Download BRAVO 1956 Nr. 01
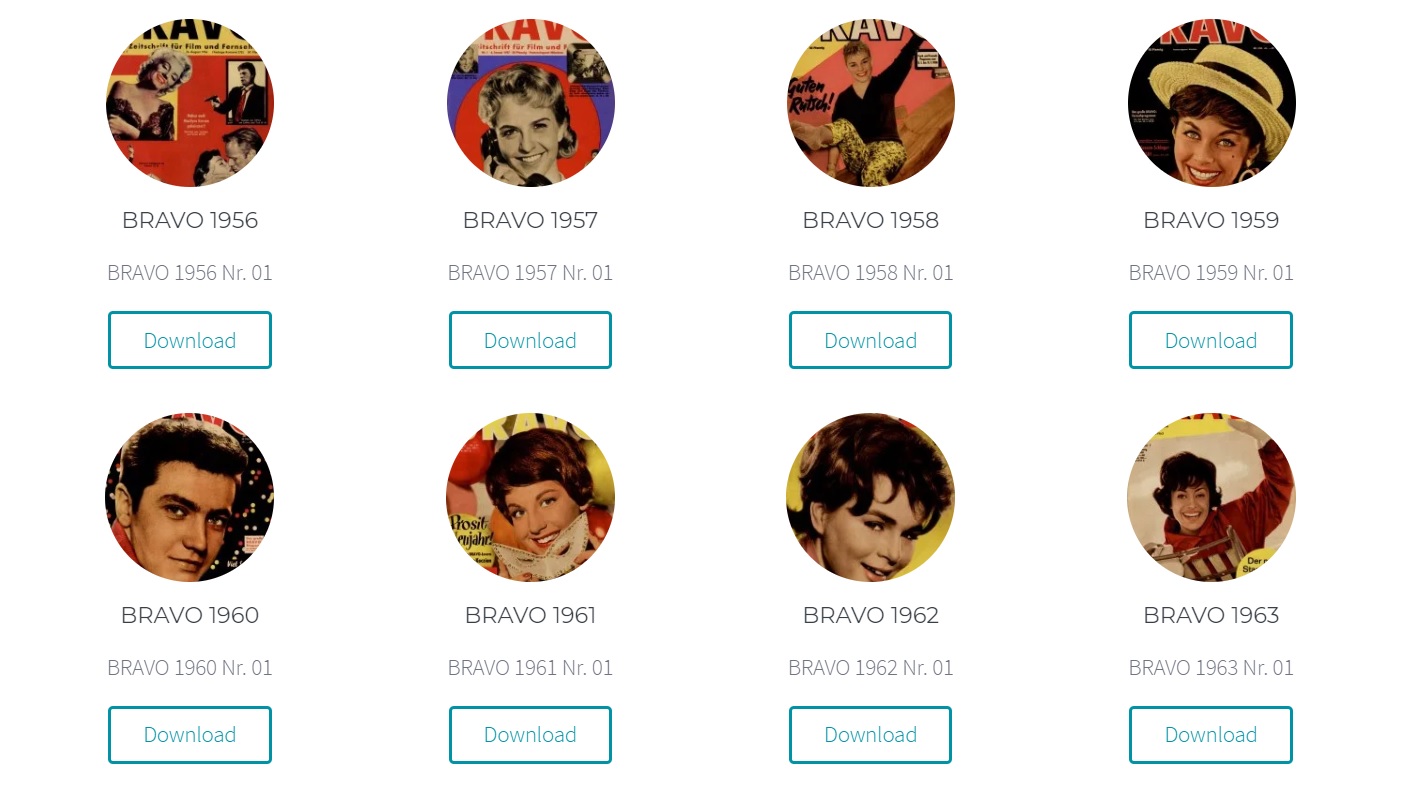 190,340
